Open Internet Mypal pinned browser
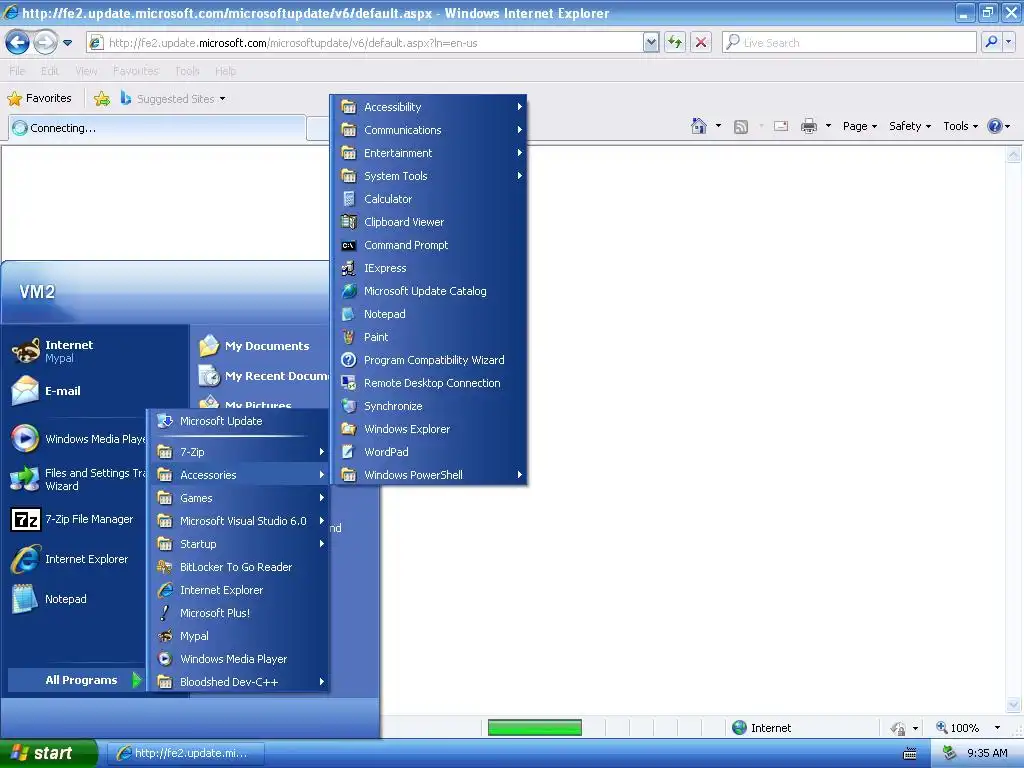This screenshot has height=768, width=1024. [95, 351]
